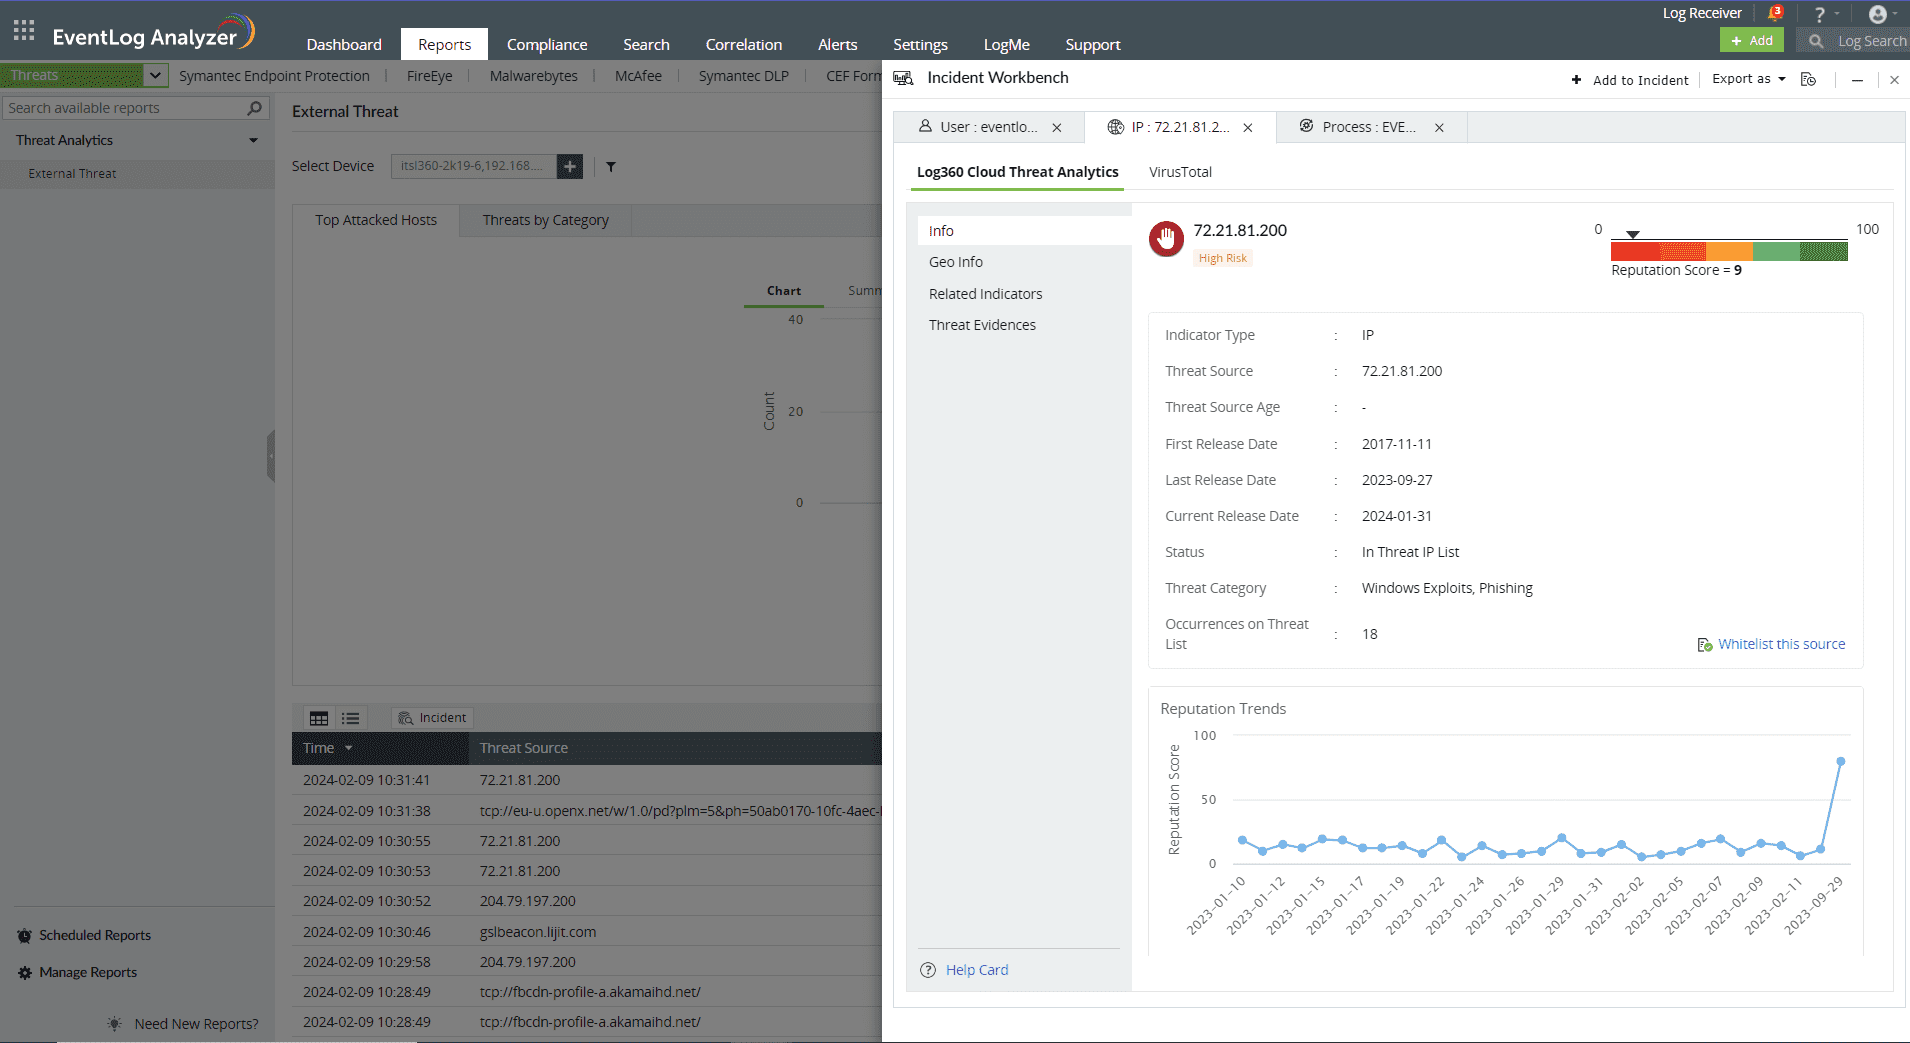This screenshot has width=1910, height=1043.
Task: Open Log Receiver notifications bell
Action: point(1776,12)
